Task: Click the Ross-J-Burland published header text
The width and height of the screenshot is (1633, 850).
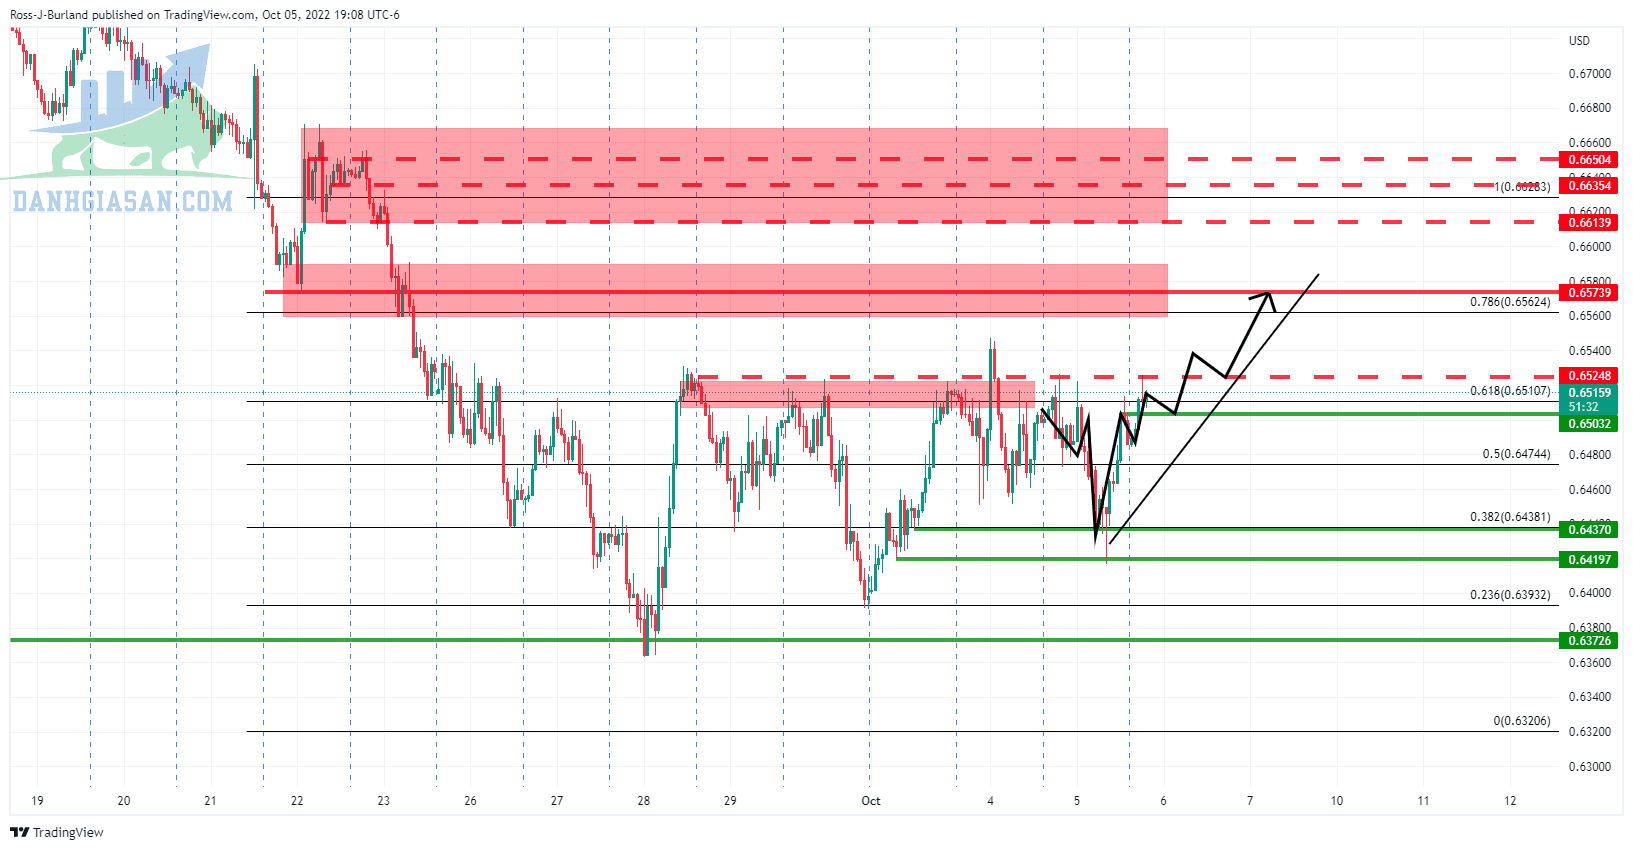Action: tap(205, 15)
